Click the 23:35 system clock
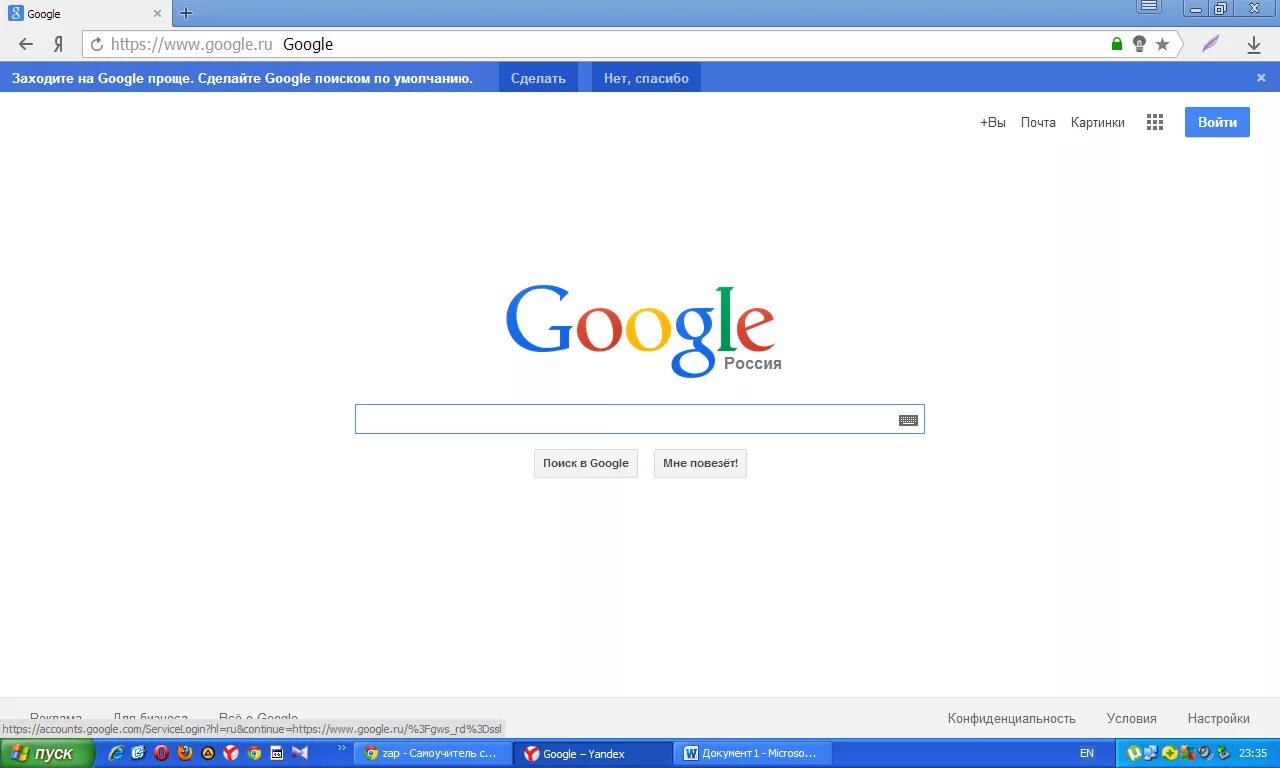The height and width of the screenshot is (768, 1280). [1253, 753]
